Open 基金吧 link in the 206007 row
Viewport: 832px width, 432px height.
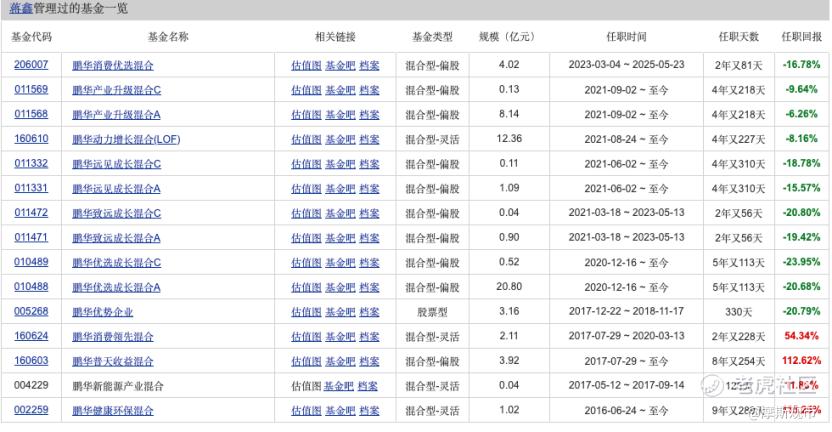click(x=340, y=65)
